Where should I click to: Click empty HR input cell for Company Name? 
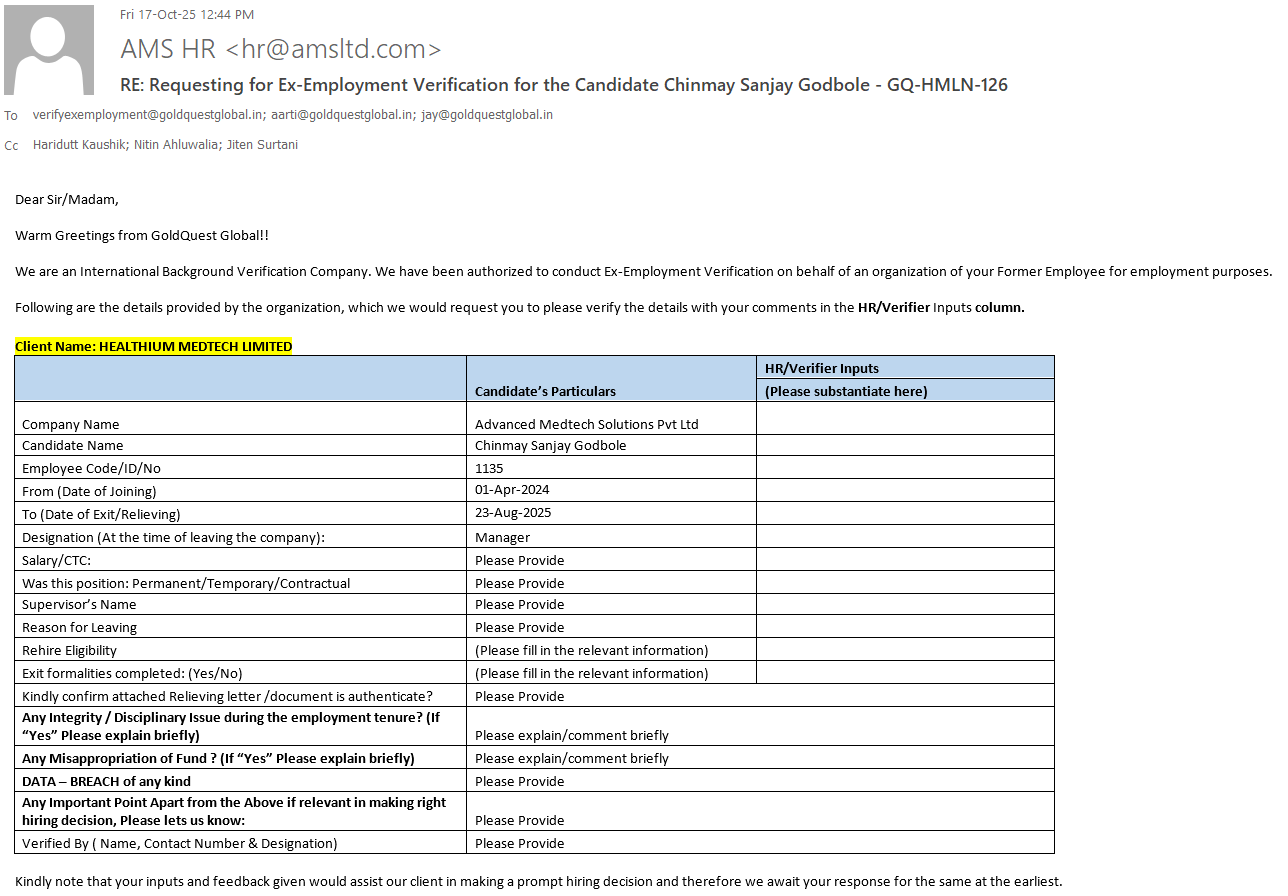click(905, 418)
